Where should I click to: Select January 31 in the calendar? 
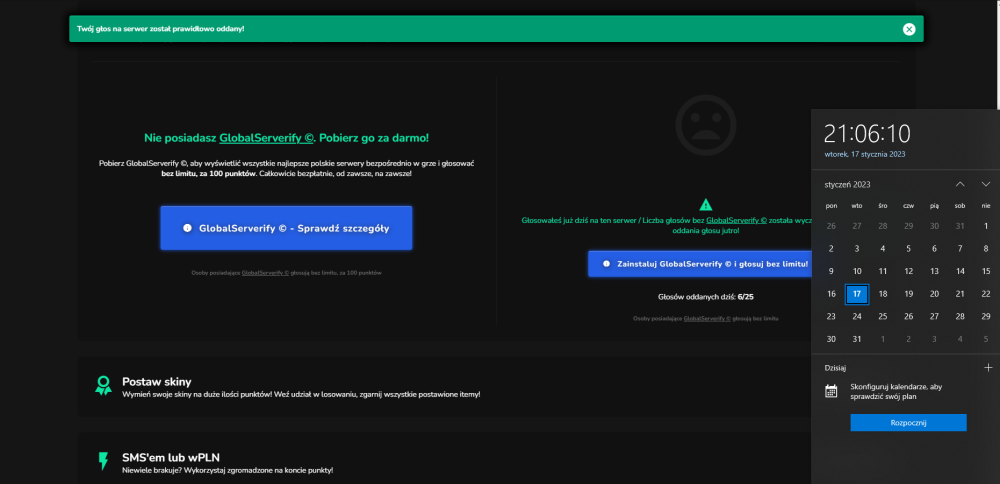point(857,339)
